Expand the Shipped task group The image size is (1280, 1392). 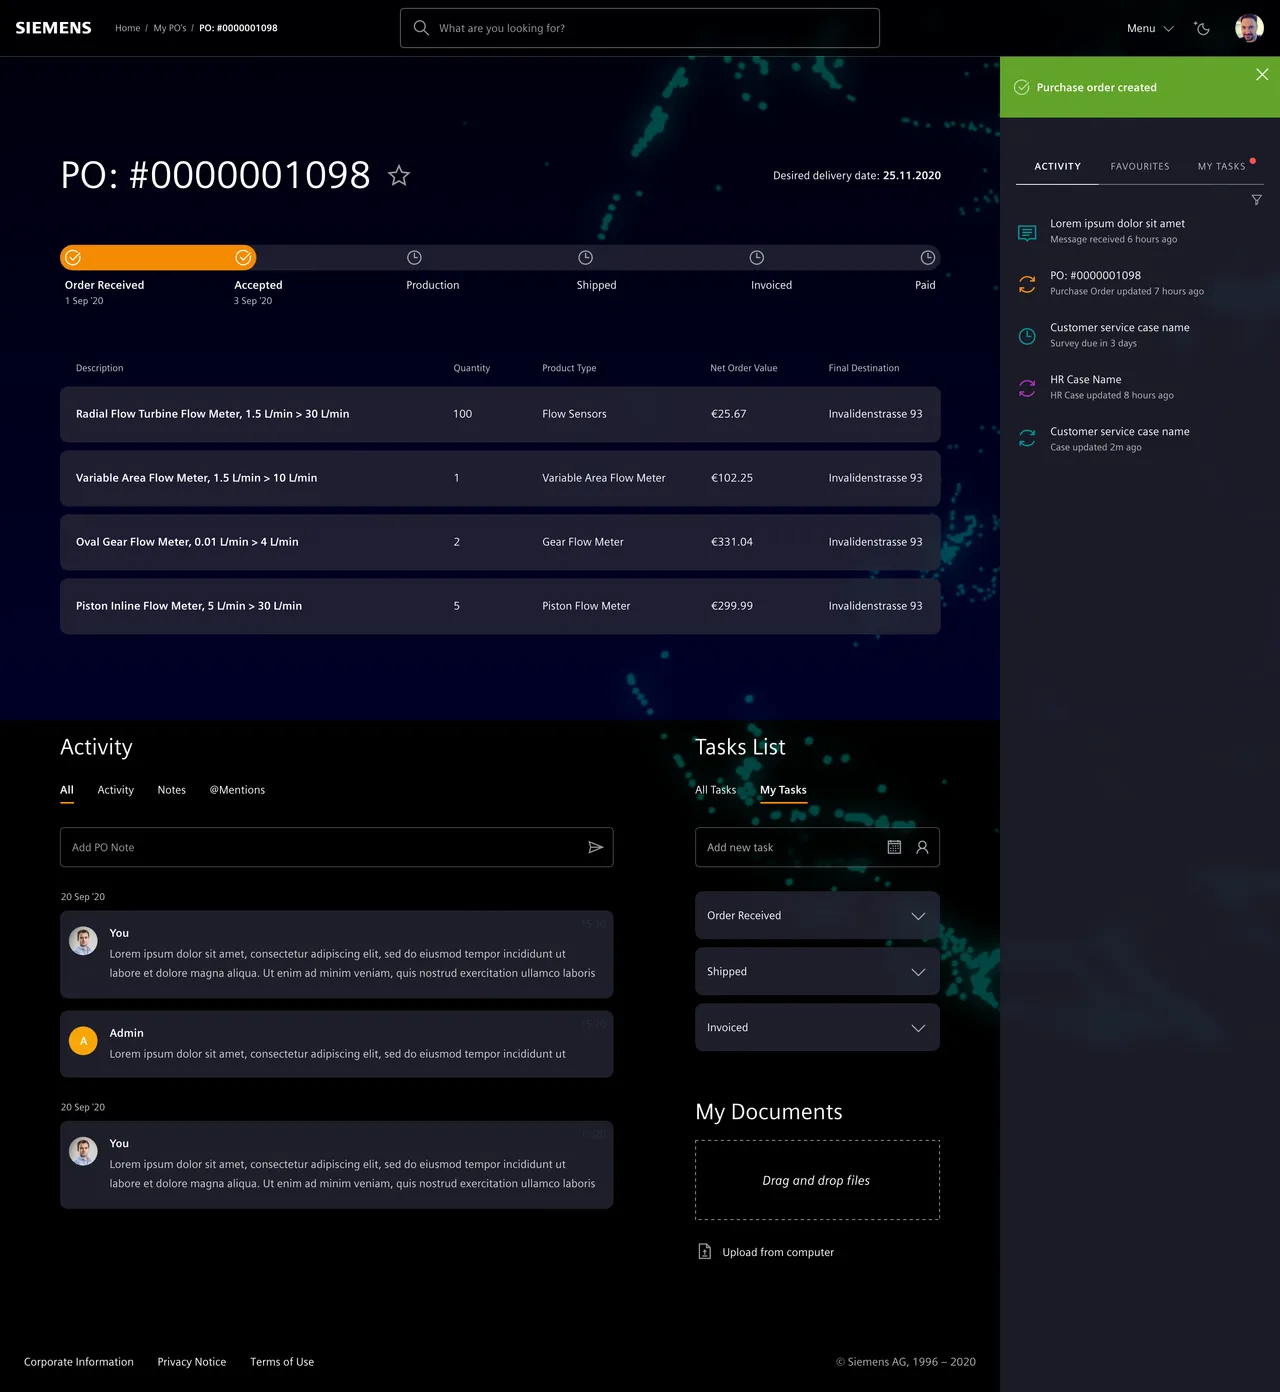pos(917,971)
